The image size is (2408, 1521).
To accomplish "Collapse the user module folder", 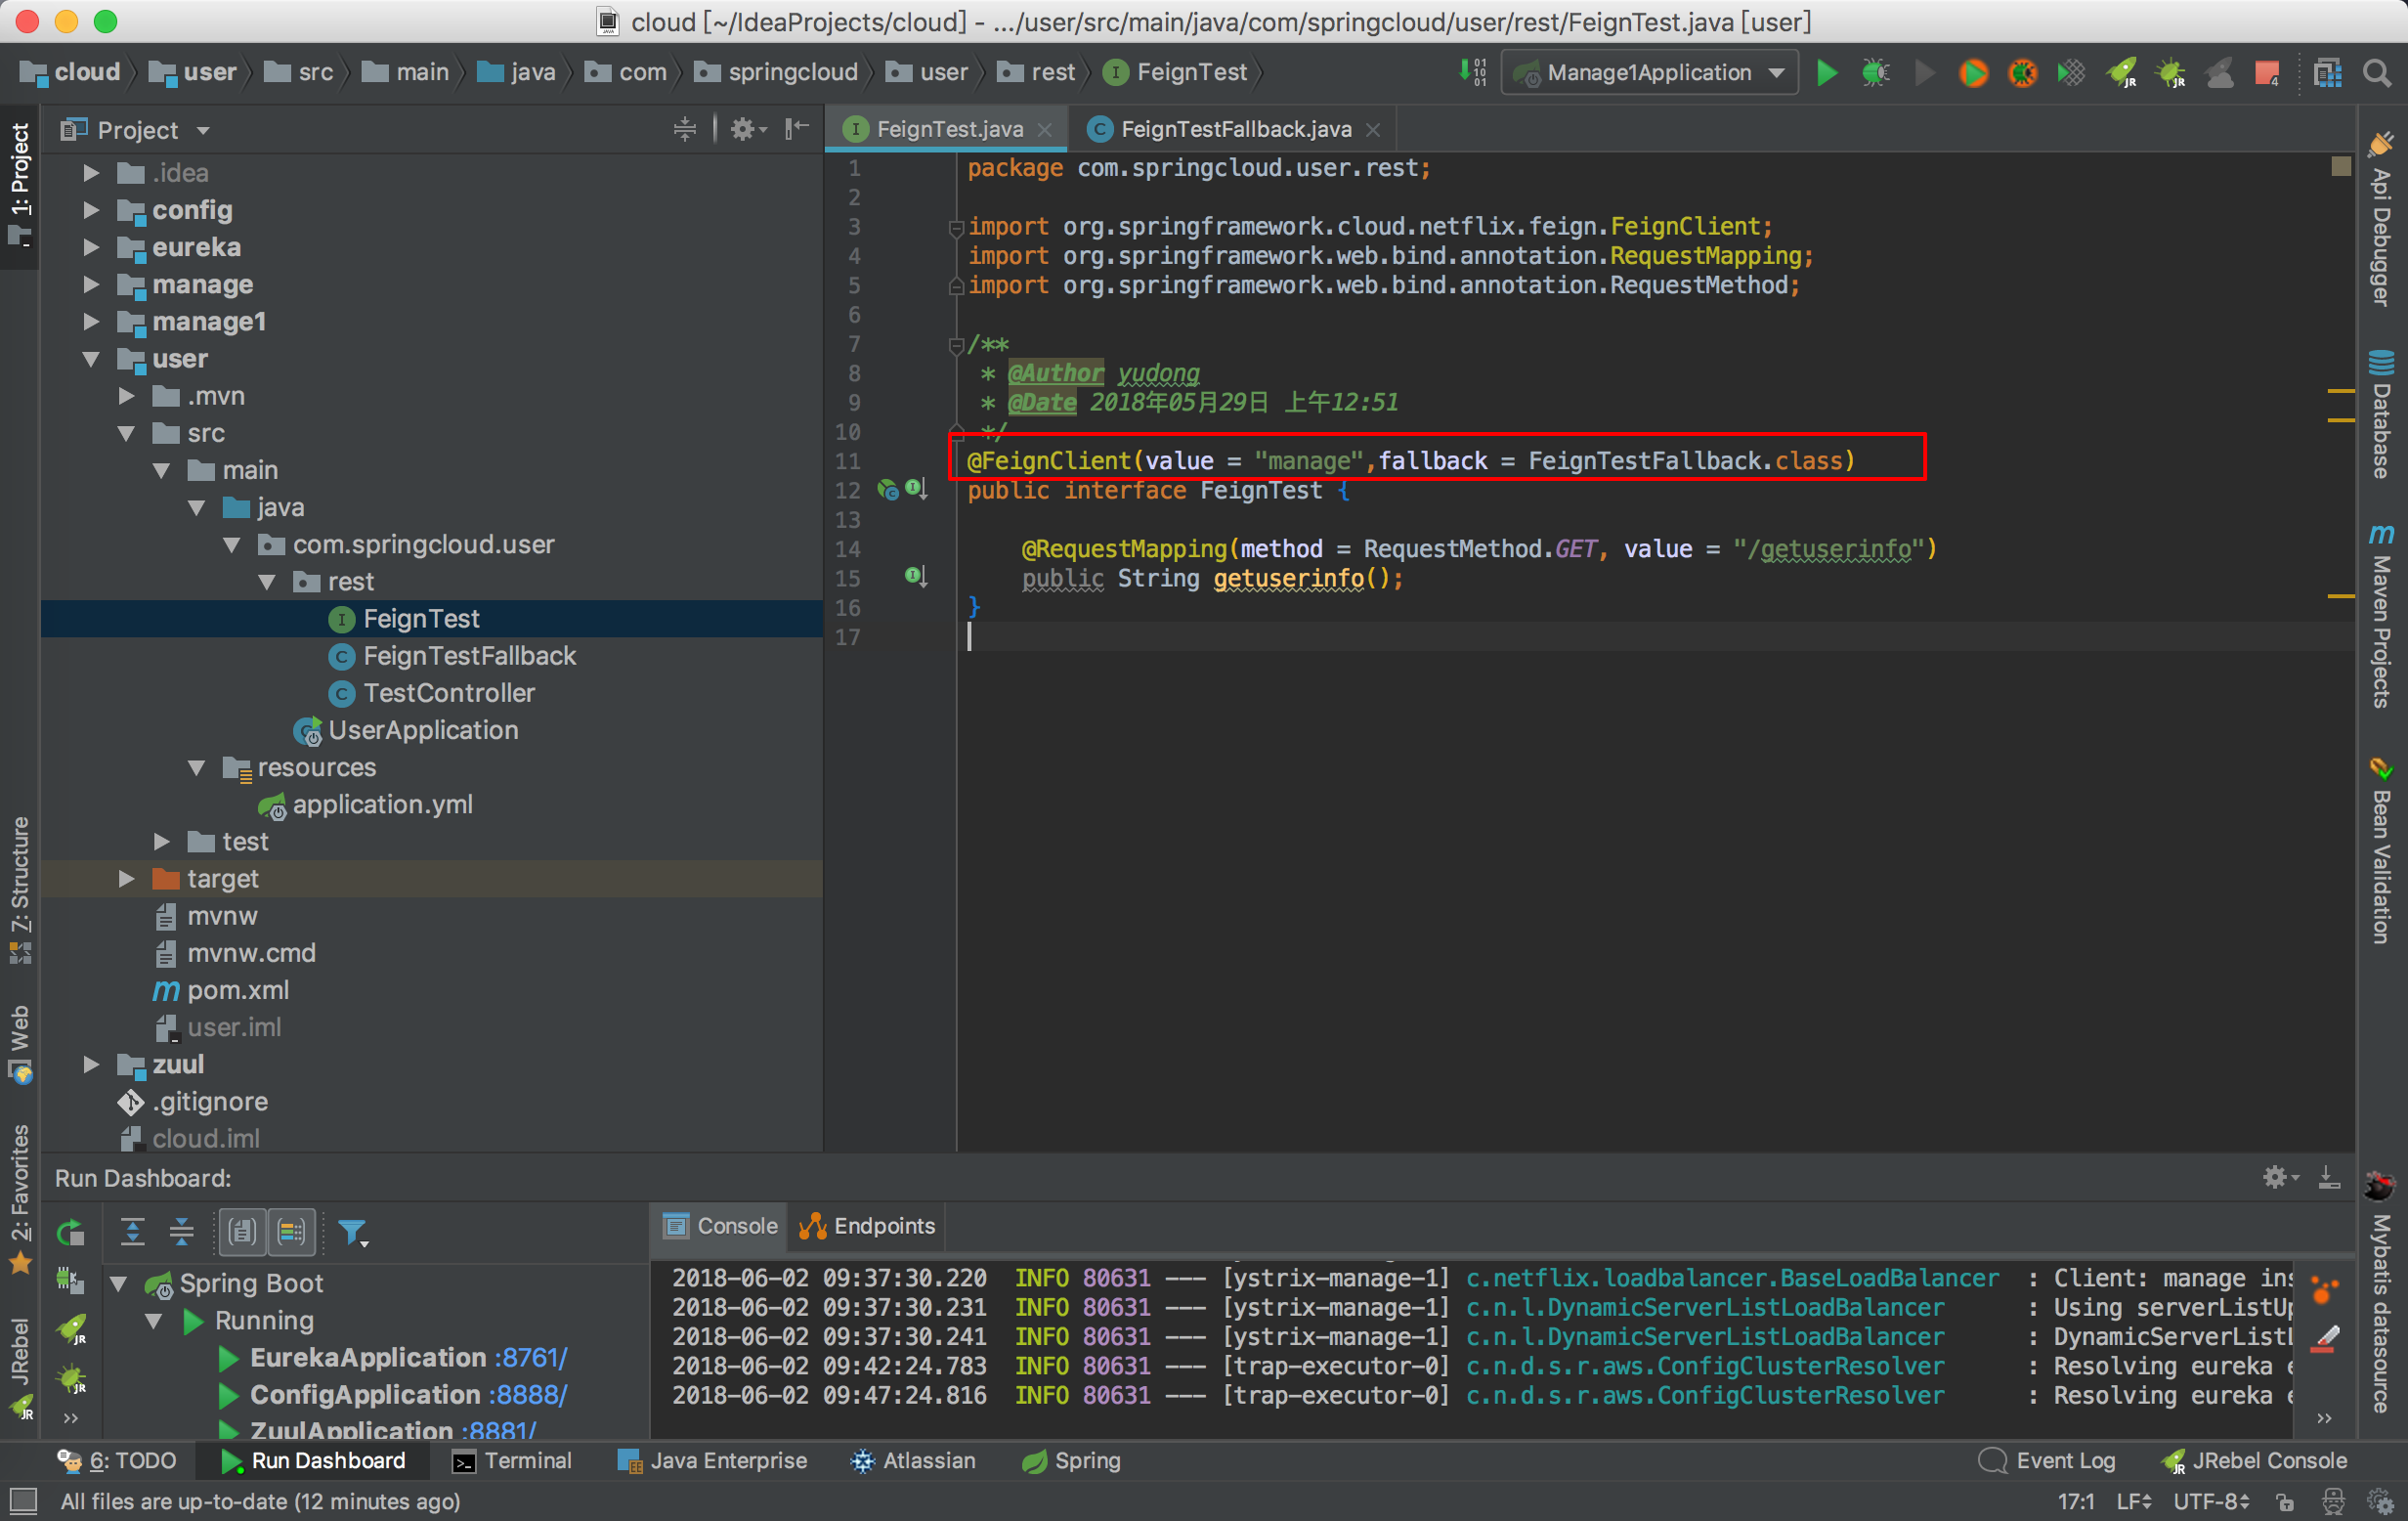I will (91, 359).
